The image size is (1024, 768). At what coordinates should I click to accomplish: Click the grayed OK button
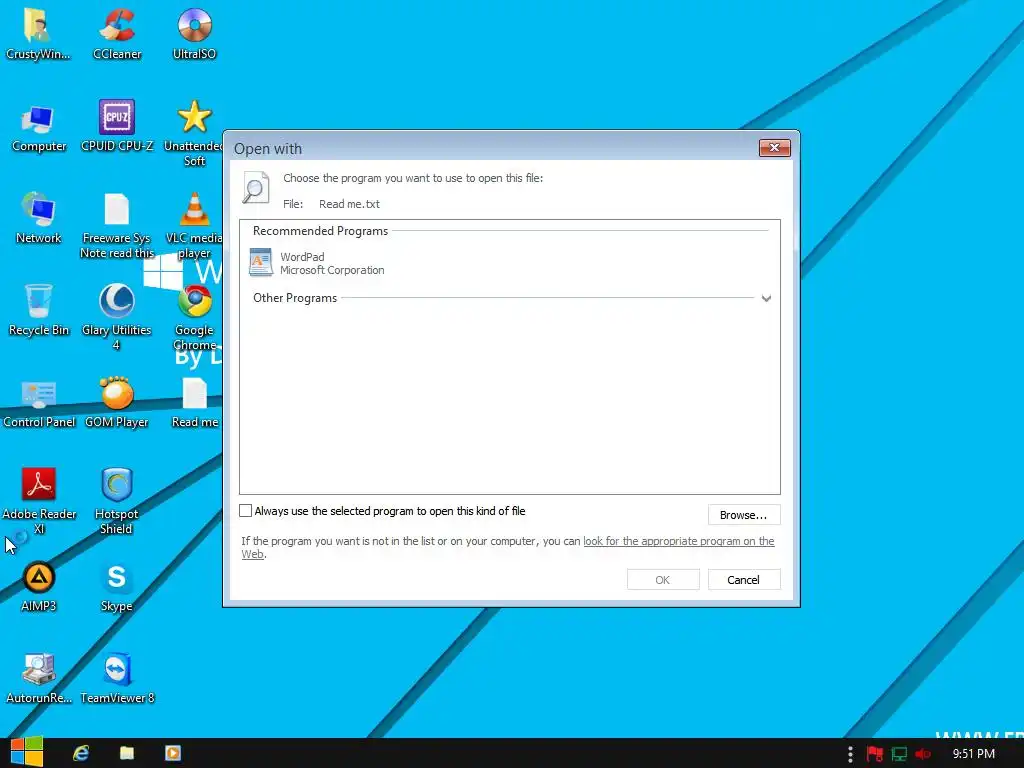(x=663, y=580)
